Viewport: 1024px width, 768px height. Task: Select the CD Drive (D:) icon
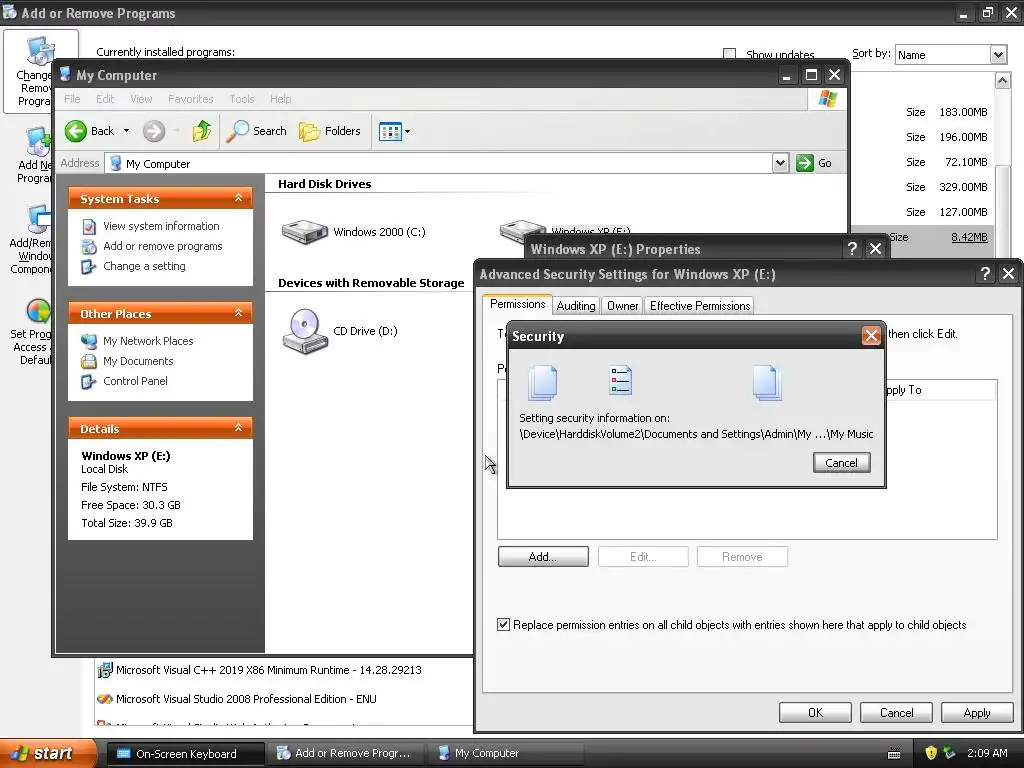click(305, 331)
